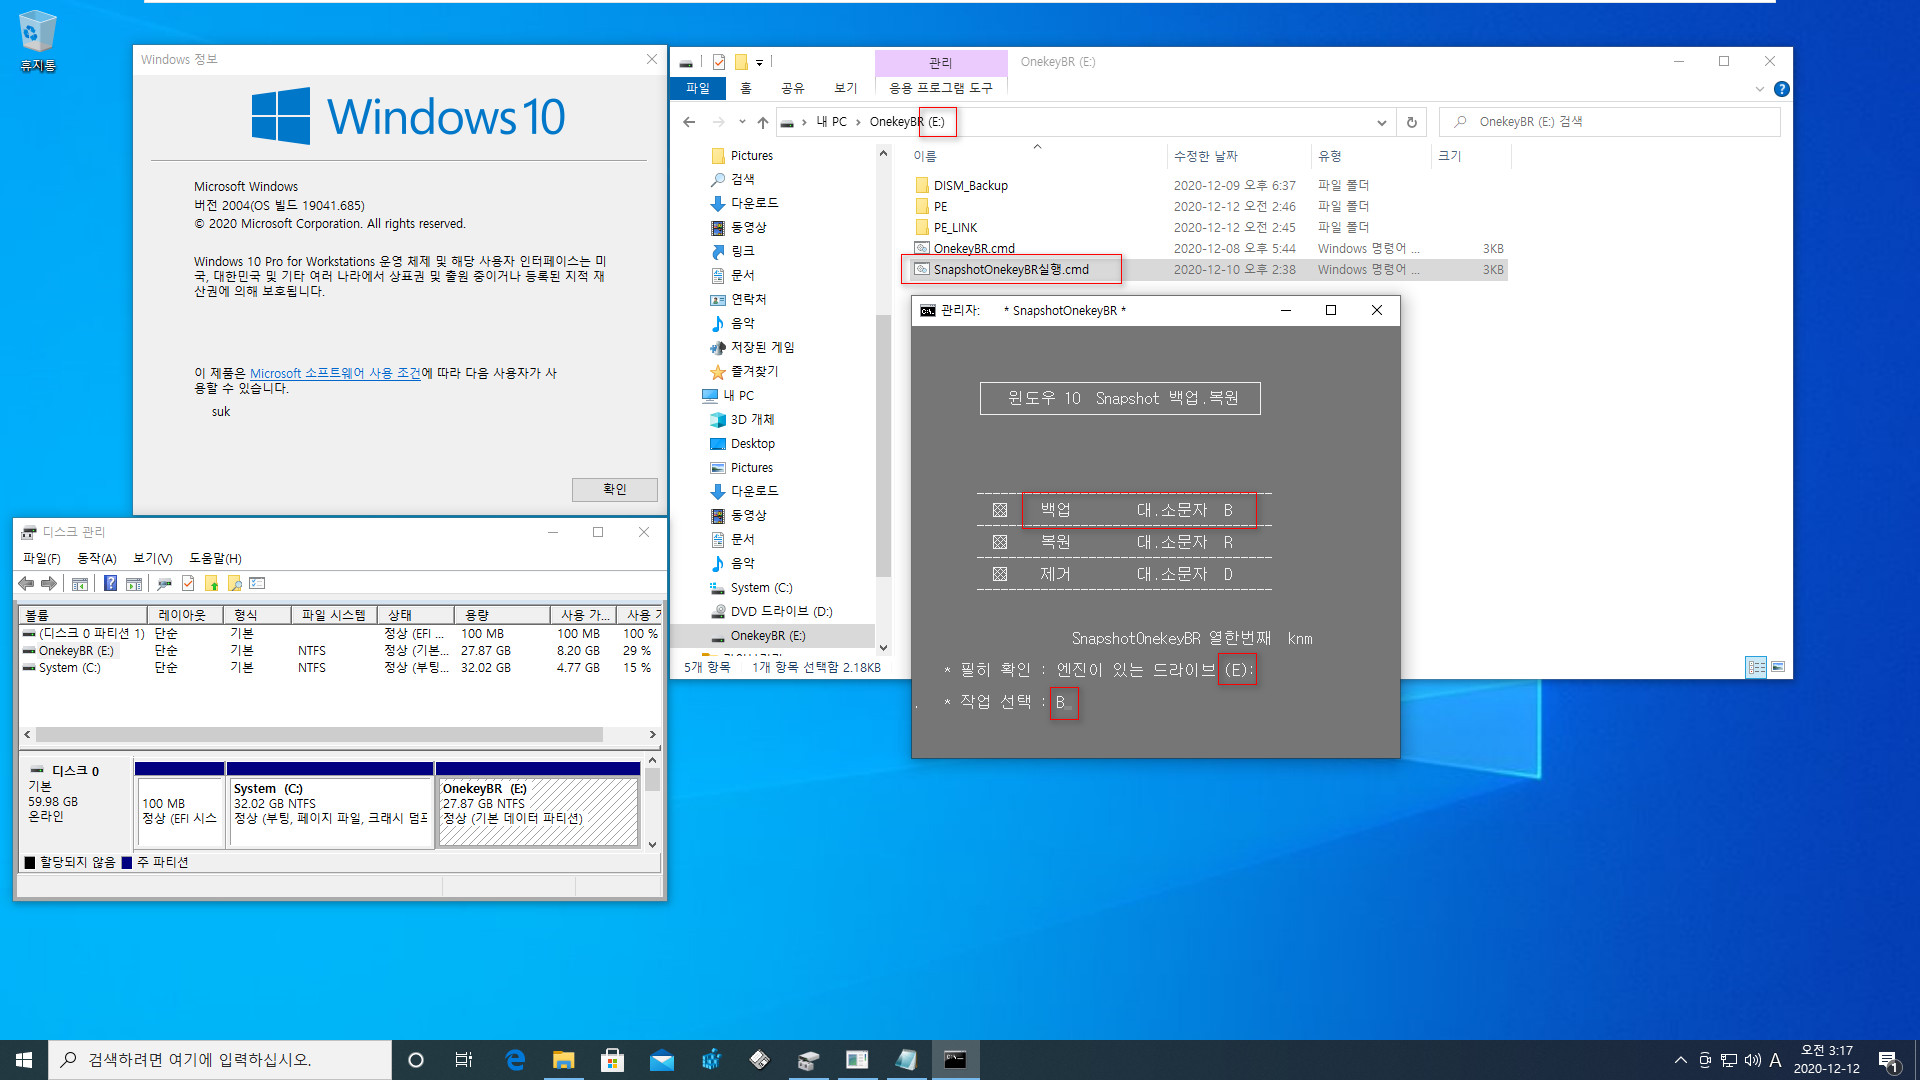Open 파일 tab in Explorer ribbon
The image size is (1920, 1080).
pyautogui.click(x=698, y=88)
